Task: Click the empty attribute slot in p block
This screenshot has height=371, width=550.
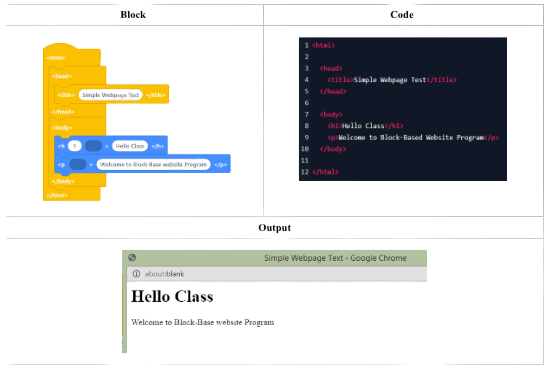Action: [78, 164]
